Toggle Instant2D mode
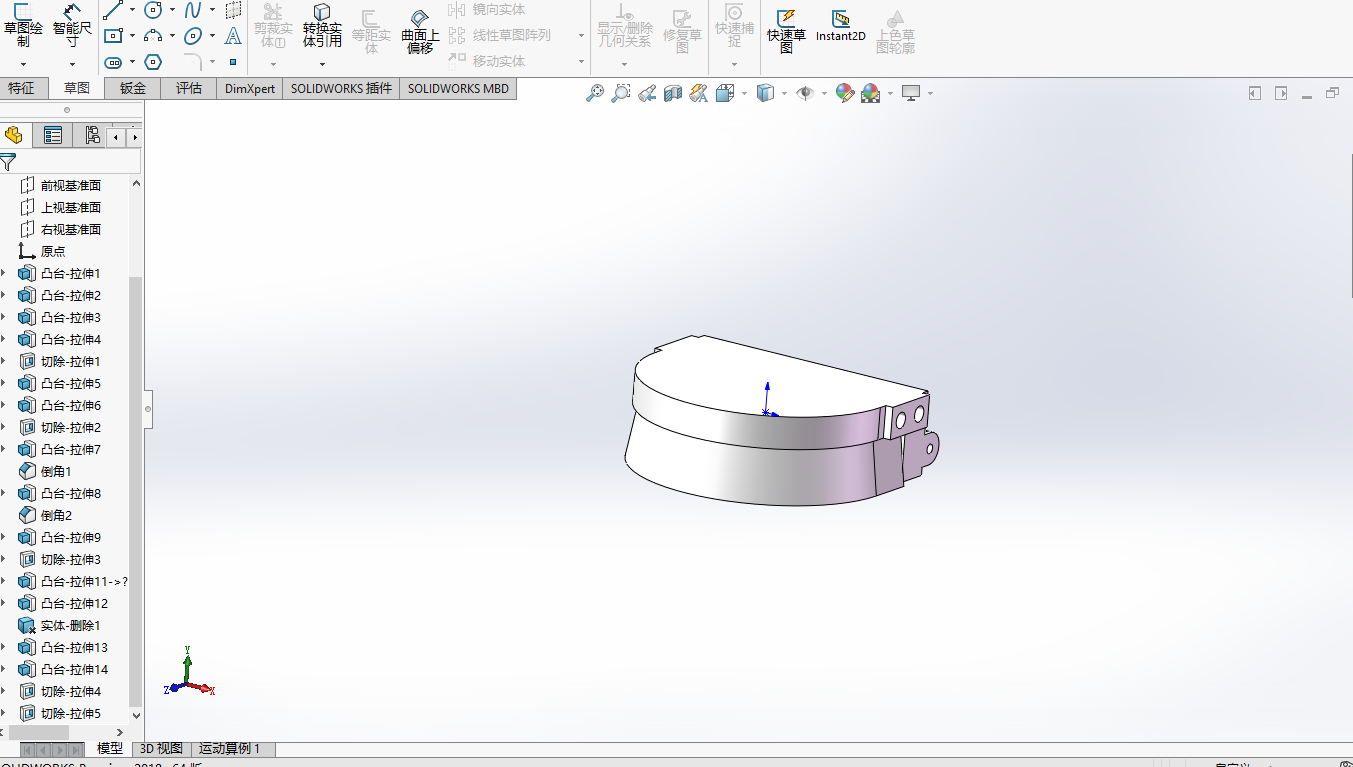The width and height of the screenshot is (1353, 767). [x=840, y=26]
